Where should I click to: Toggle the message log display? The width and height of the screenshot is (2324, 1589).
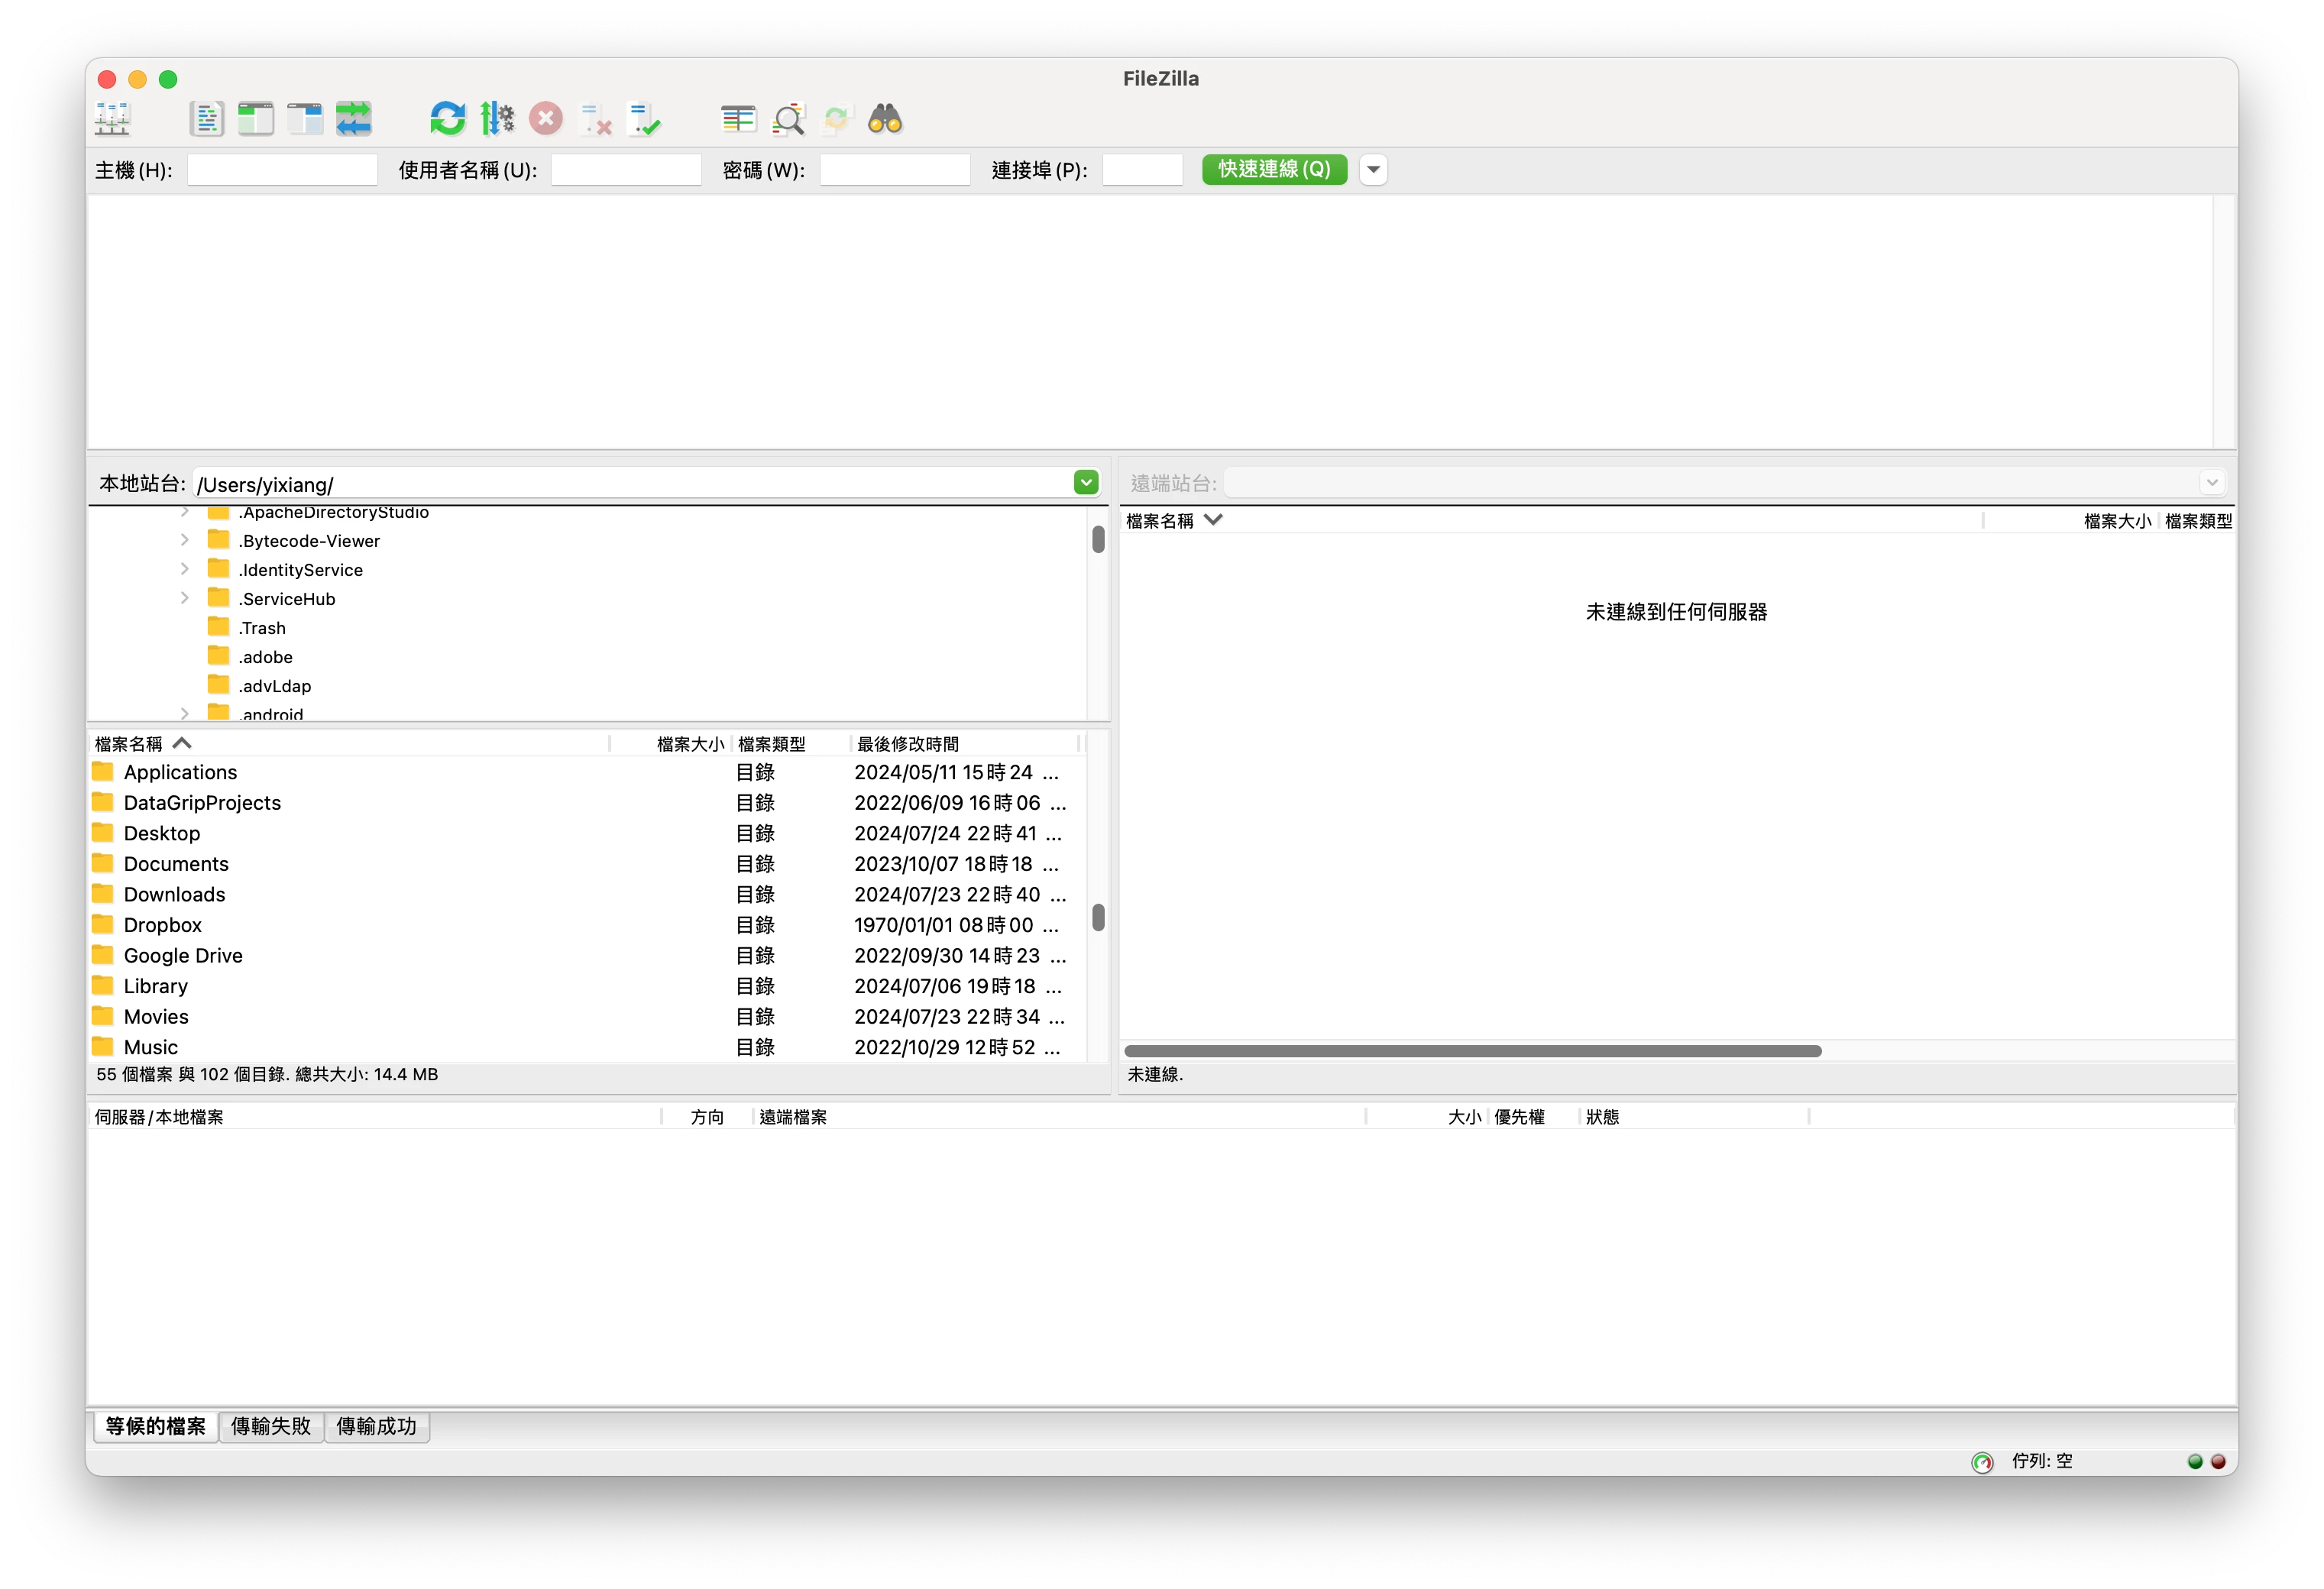(x=206, y=119)
